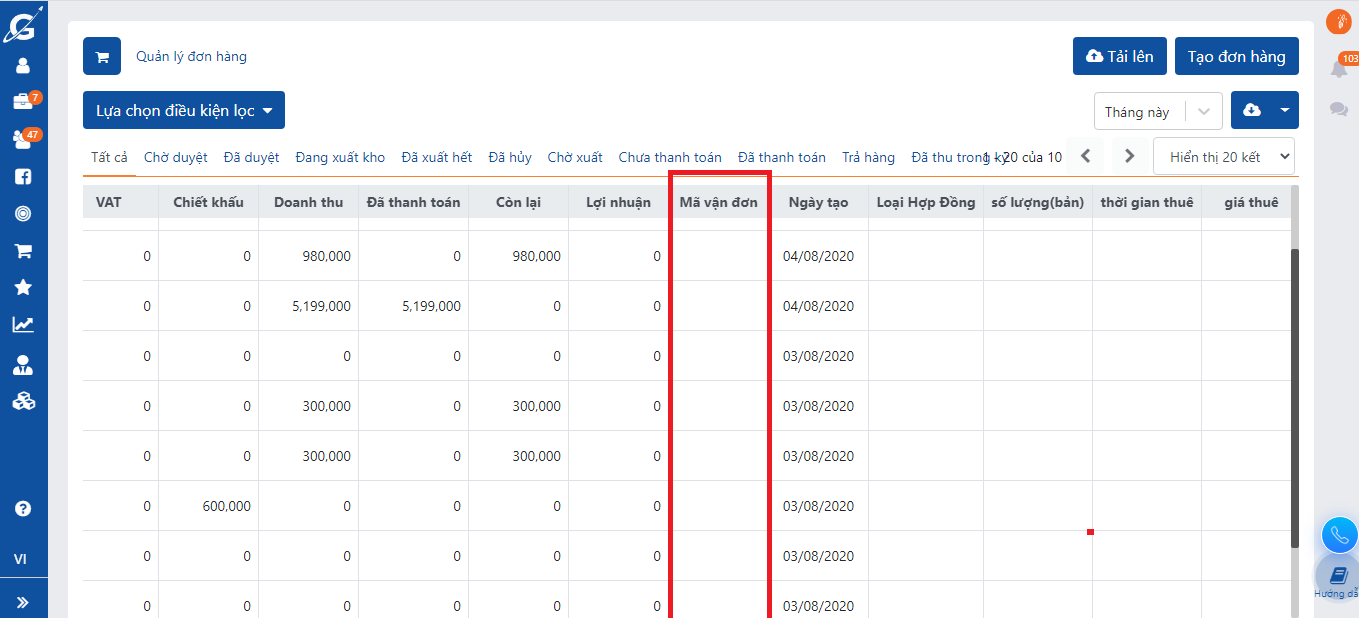
Task: Switch to the 'Chờ duyệt' tab
Action: (x=176, y=158)
